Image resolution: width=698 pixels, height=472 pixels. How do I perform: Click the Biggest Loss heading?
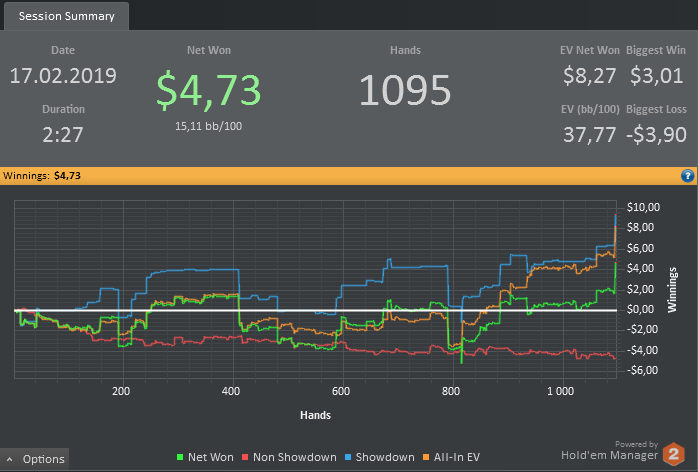(x=656, y=109)
